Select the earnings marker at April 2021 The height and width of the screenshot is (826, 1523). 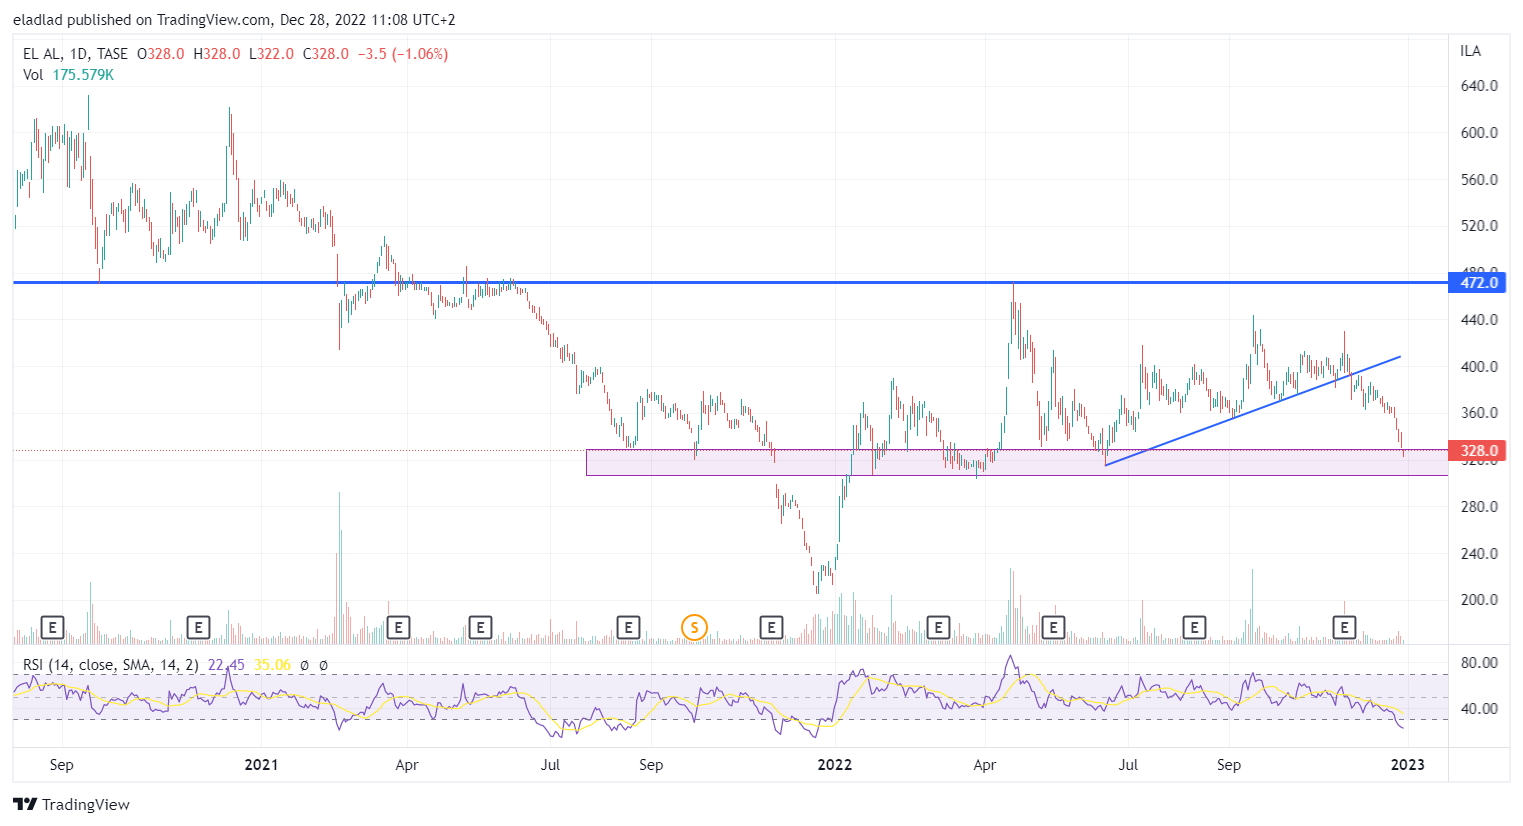[x=398, y=627]
